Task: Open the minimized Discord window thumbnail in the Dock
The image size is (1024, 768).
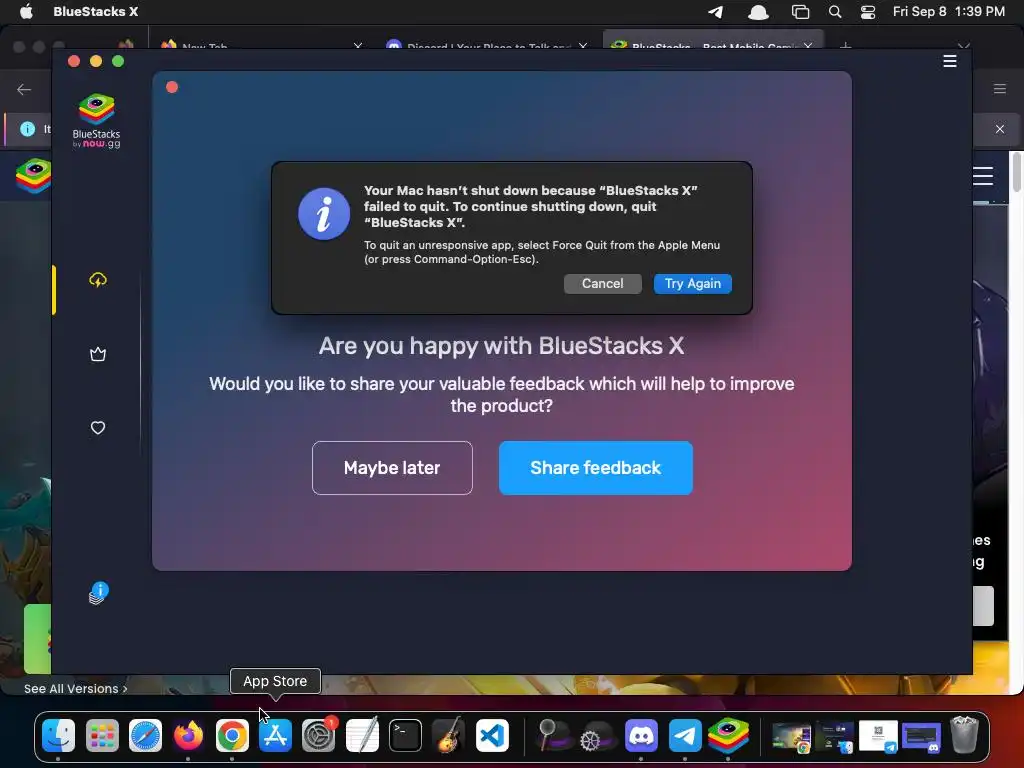Action: point(921,736)
